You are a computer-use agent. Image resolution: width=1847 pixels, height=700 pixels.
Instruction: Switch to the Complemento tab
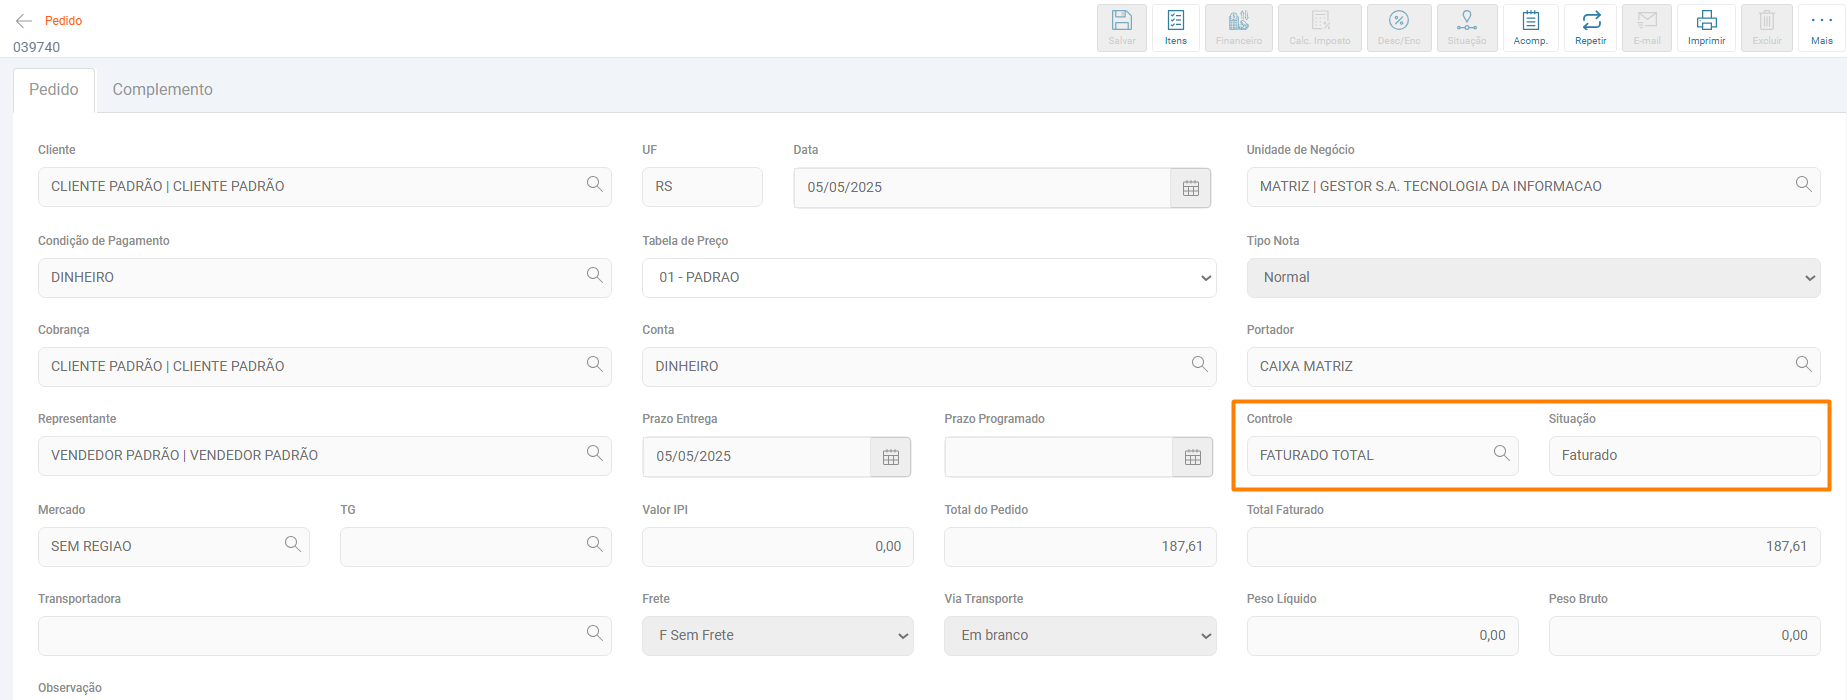[162, 90]
